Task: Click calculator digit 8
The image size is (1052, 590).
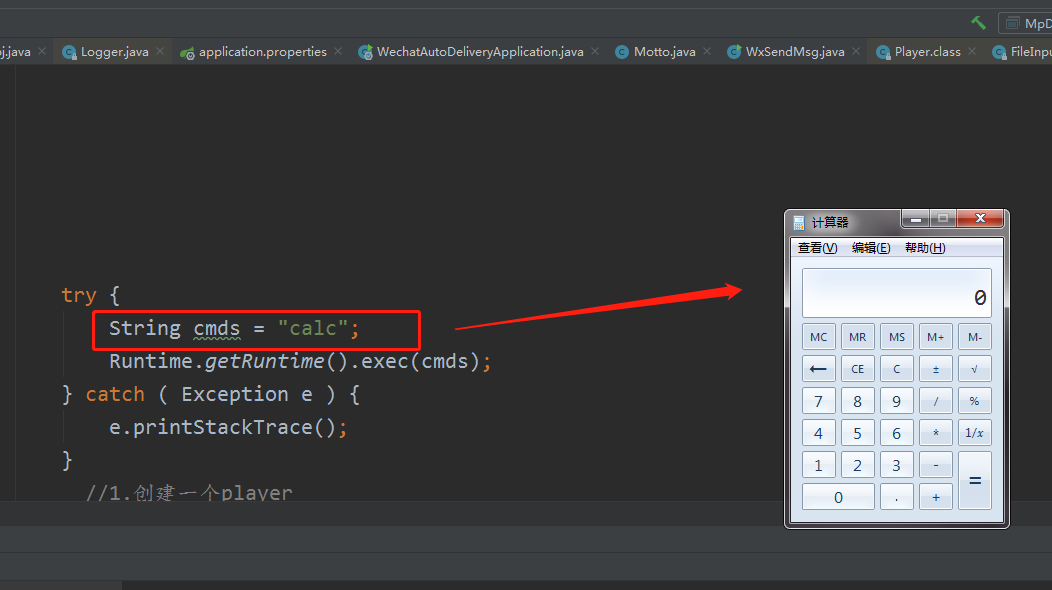Action: (x=857, y=401)
